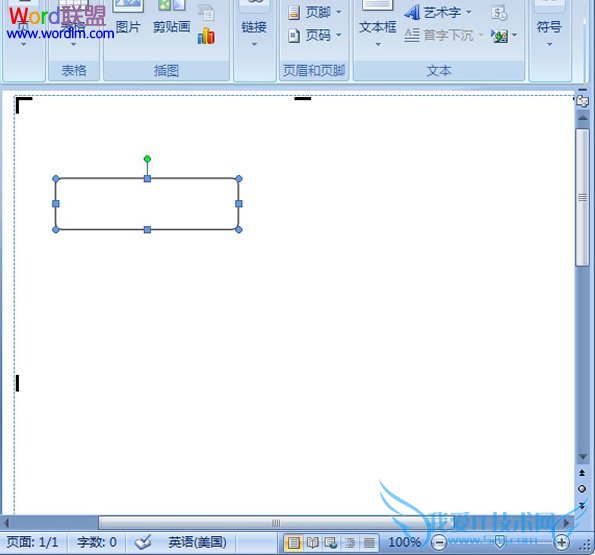The height and width of the screenshot is (555, 595).
Task: Switch to Draft view
Action: click(369, 543)
